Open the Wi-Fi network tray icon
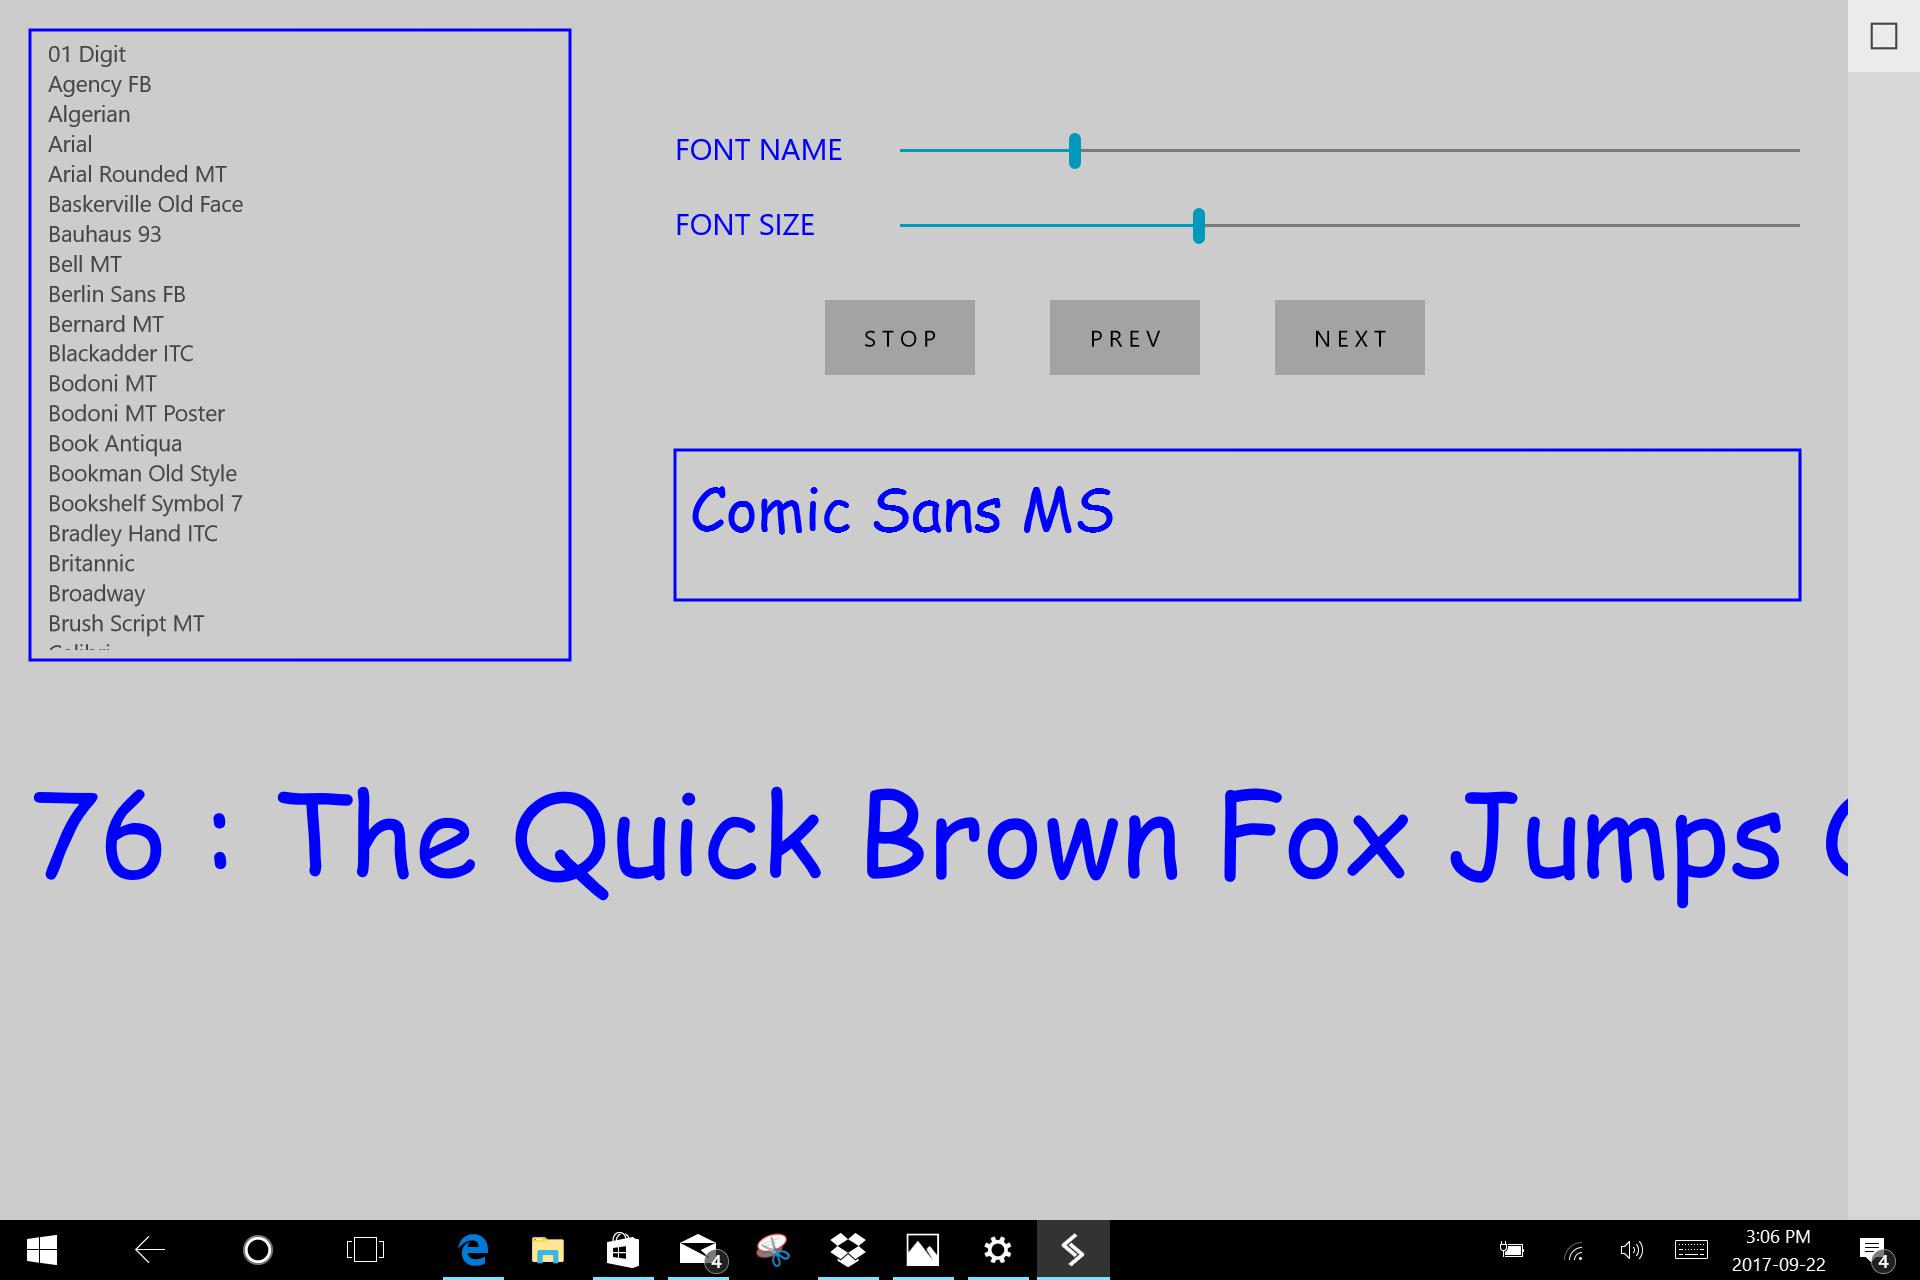 click(x=1574, y=1250)
